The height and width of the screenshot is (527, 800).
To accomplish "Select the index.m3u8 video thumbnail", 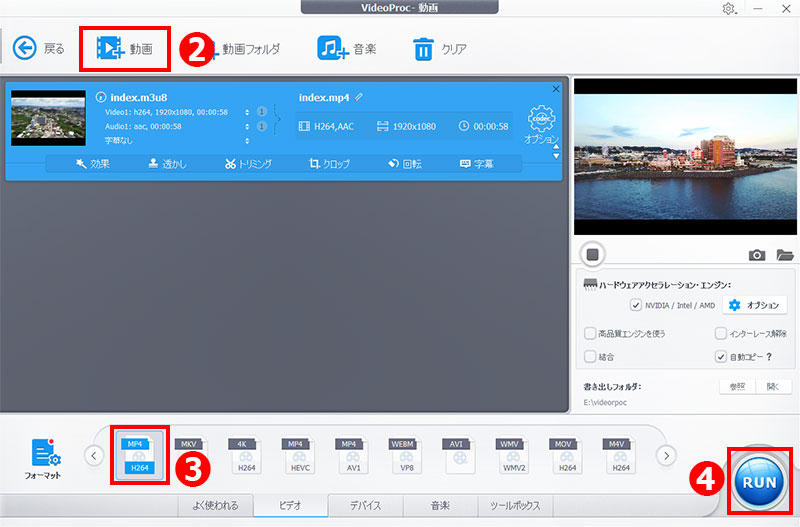I will click(48, 118).
